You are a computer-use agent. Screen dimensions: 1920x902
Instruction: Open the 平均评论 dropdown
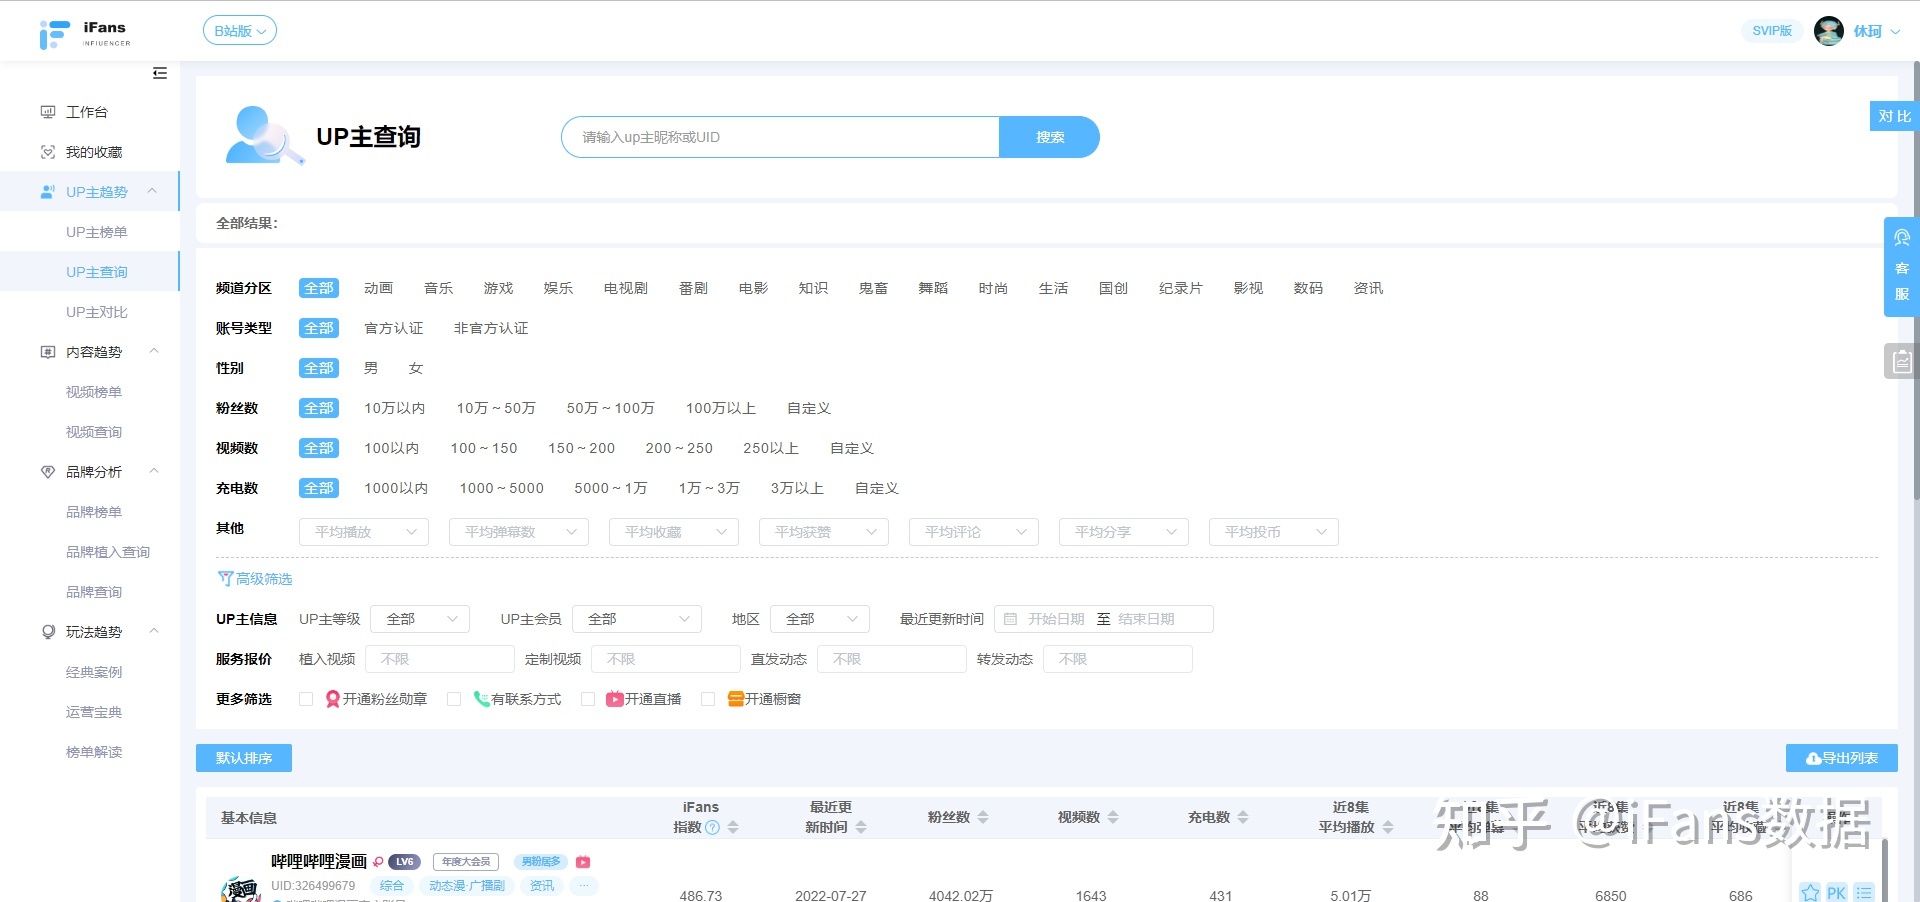click(974, 532)
